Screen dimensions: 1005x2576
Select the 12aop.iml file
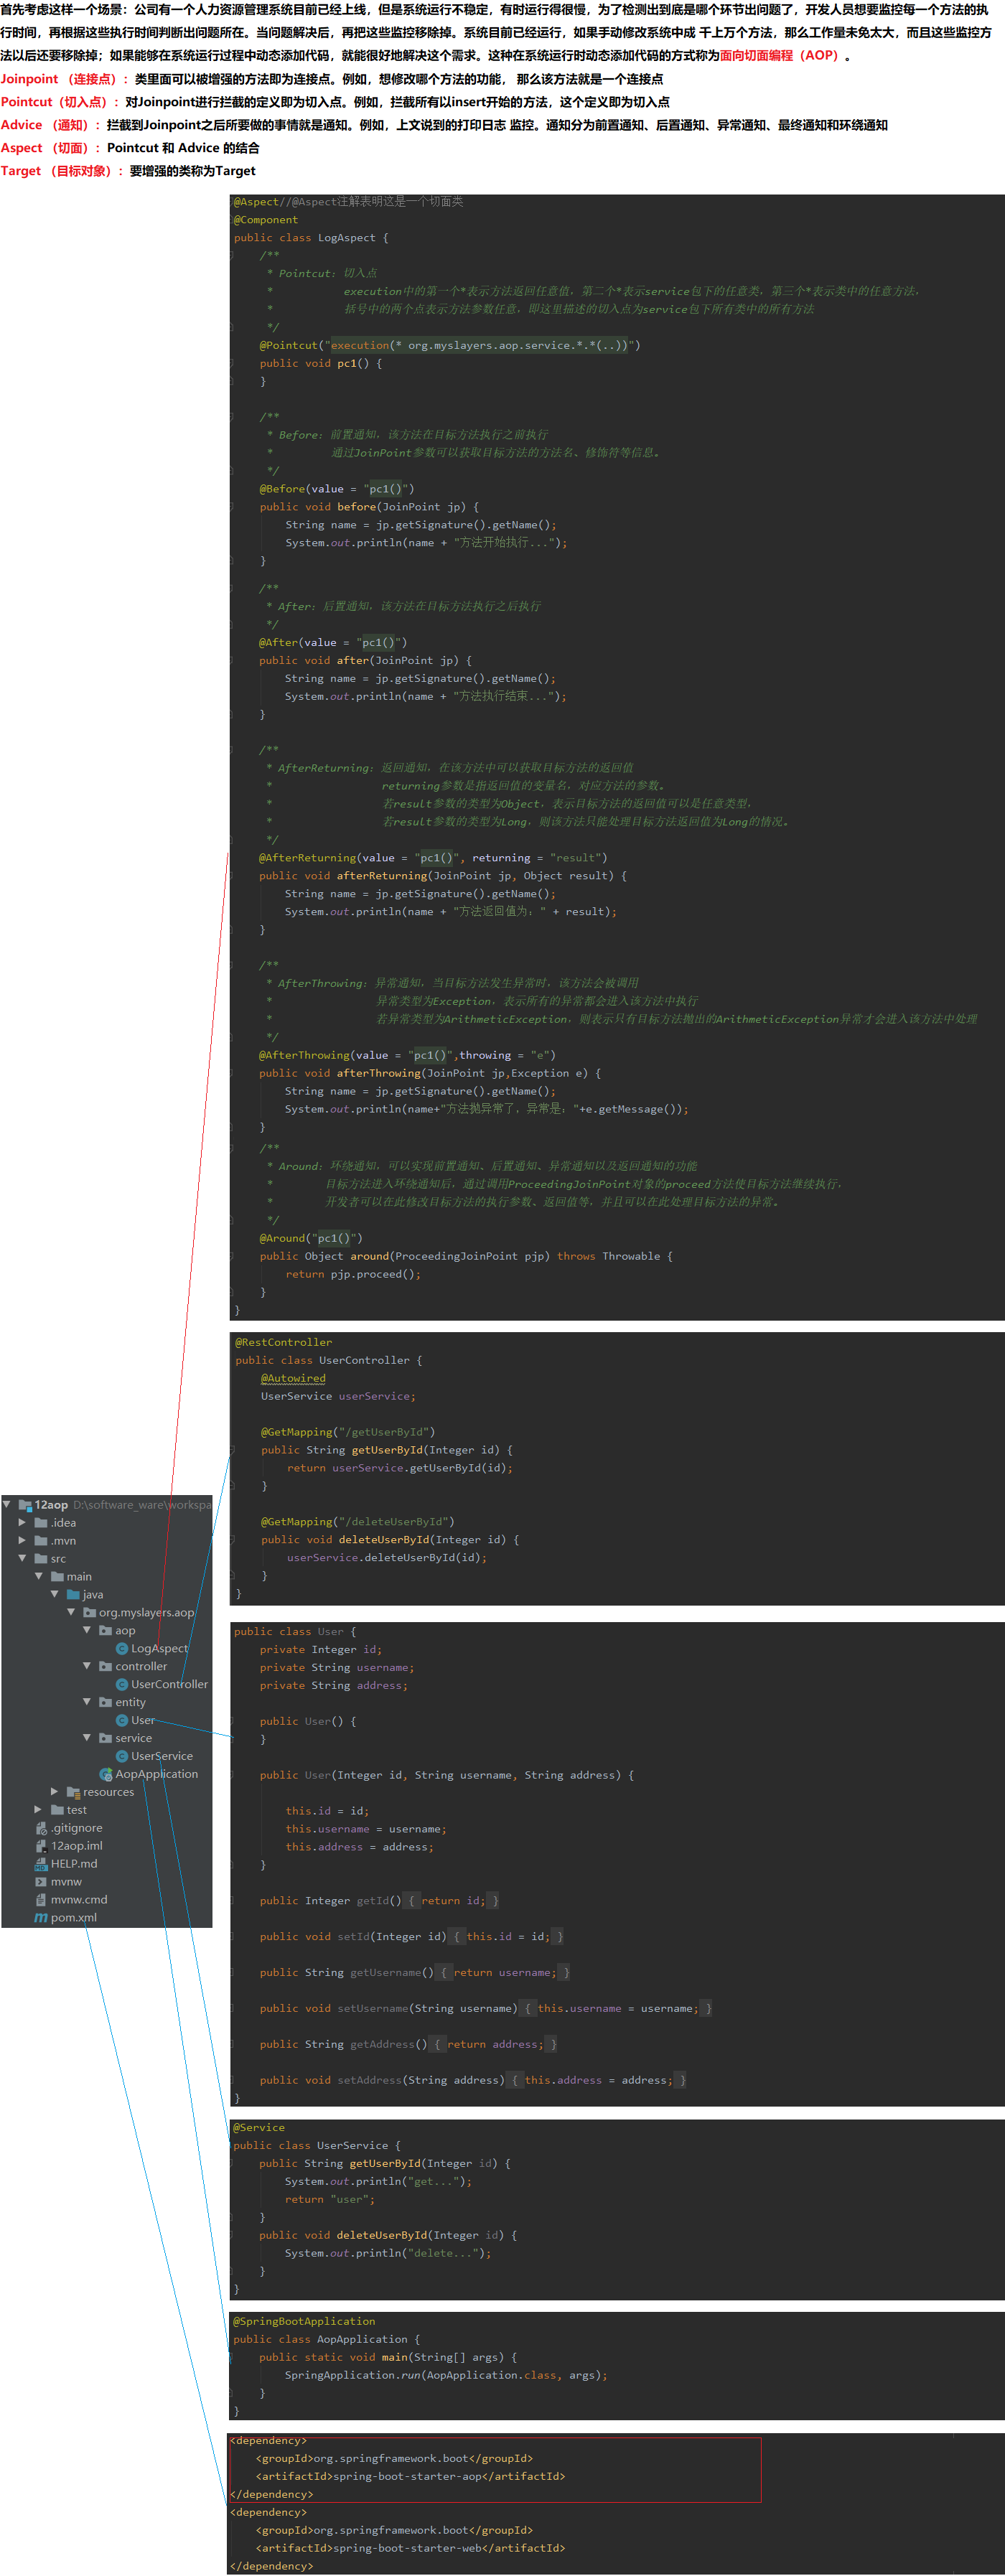click(x=76, y=1846)
